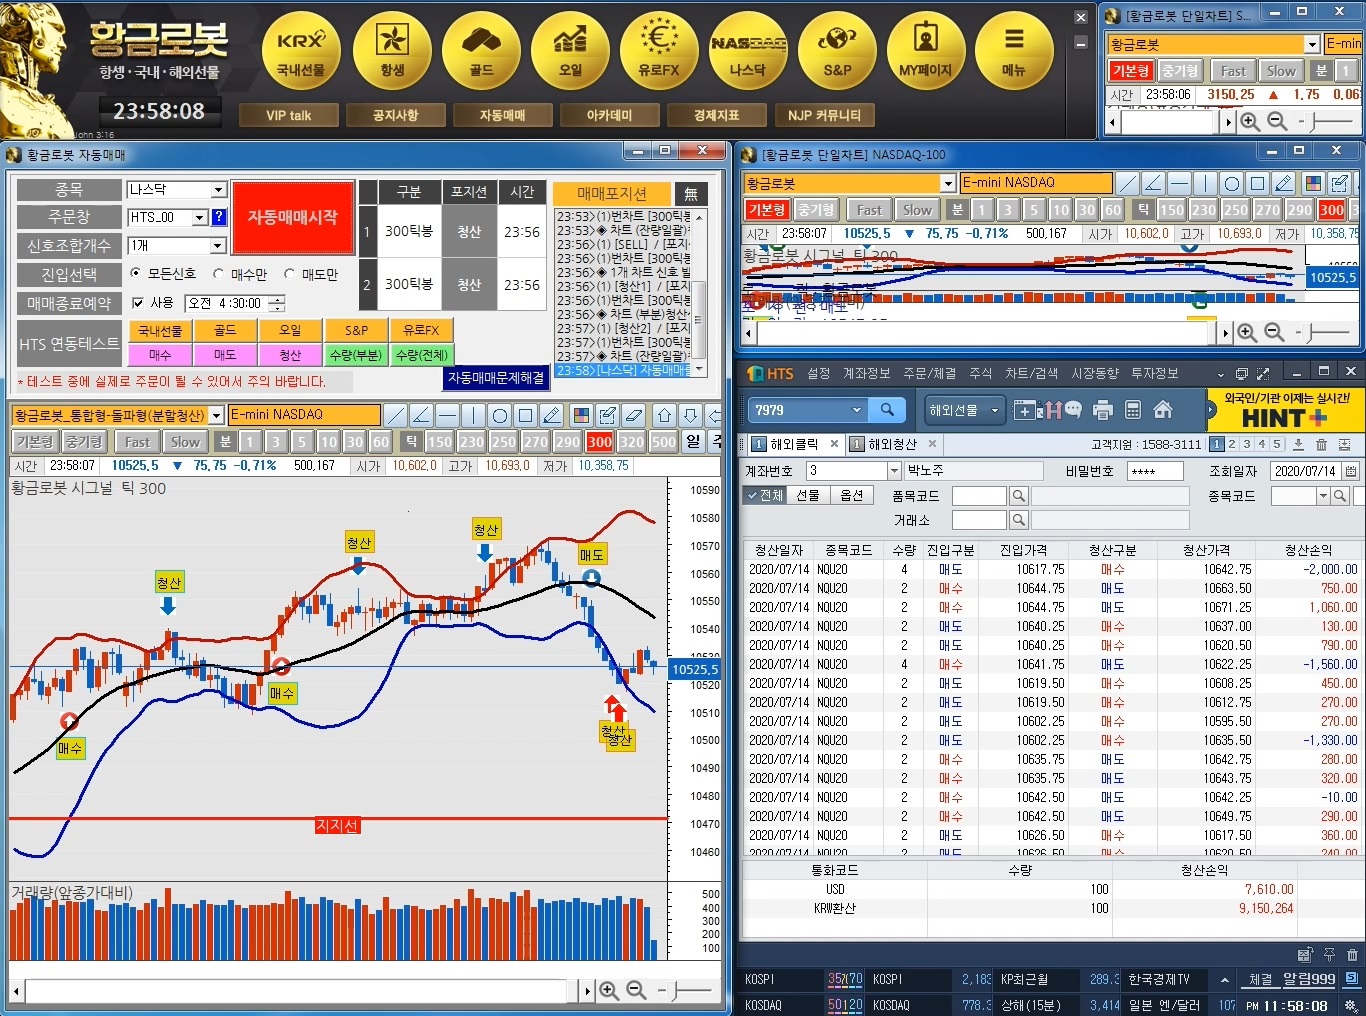This screenshot has width=1366, height=1016.
Task: Open color palette in 자동매매 chart toolbar
Action: coord(581,415)
